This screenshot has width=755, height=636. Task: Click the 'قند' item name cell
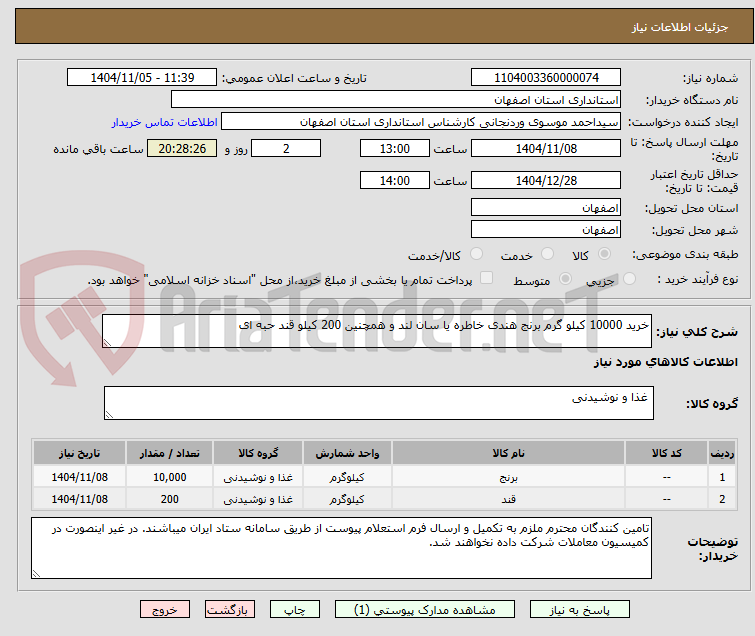click(508, 499)
